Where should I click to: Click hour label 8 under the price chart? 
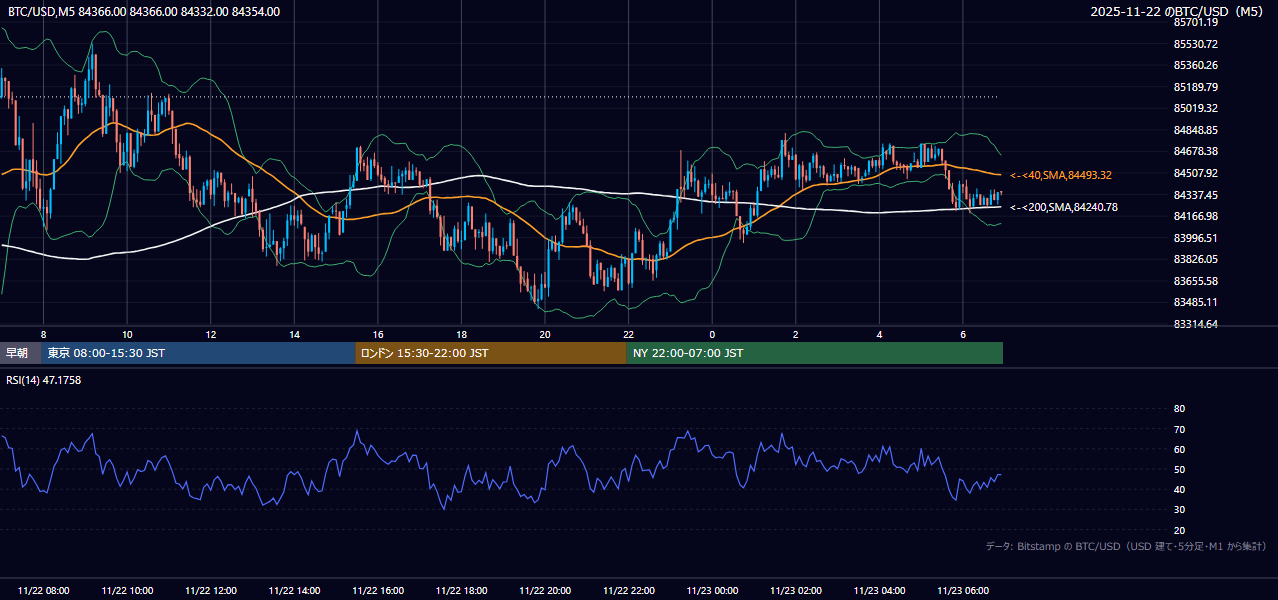(43, 334)
